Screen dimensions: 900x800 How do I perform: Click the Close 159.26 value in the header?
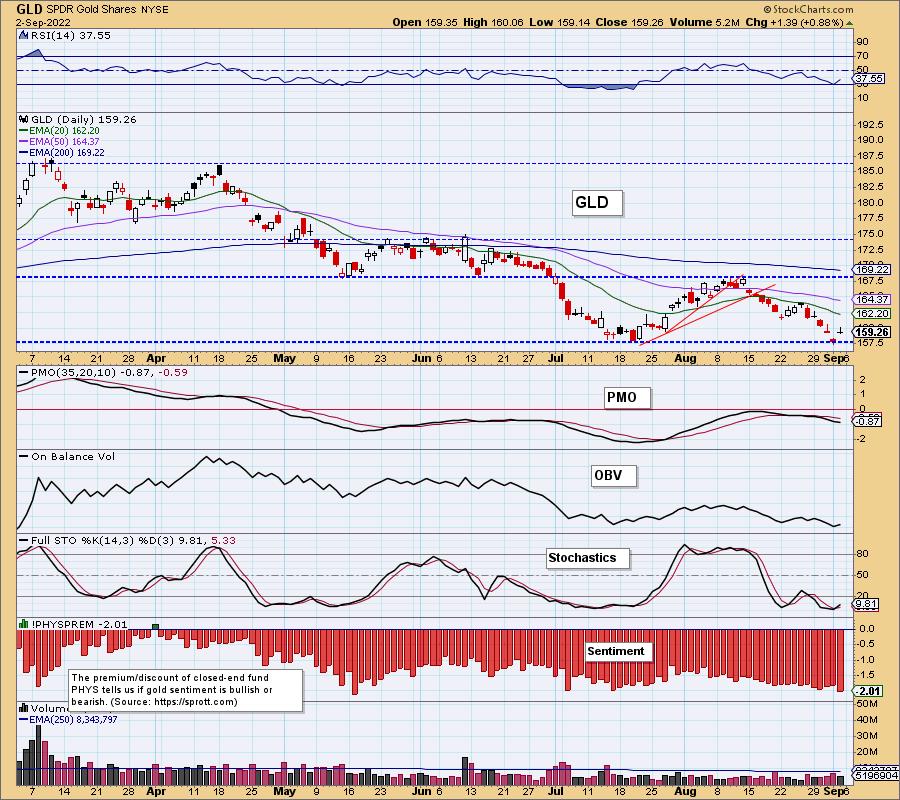click(x=630, y=22)
